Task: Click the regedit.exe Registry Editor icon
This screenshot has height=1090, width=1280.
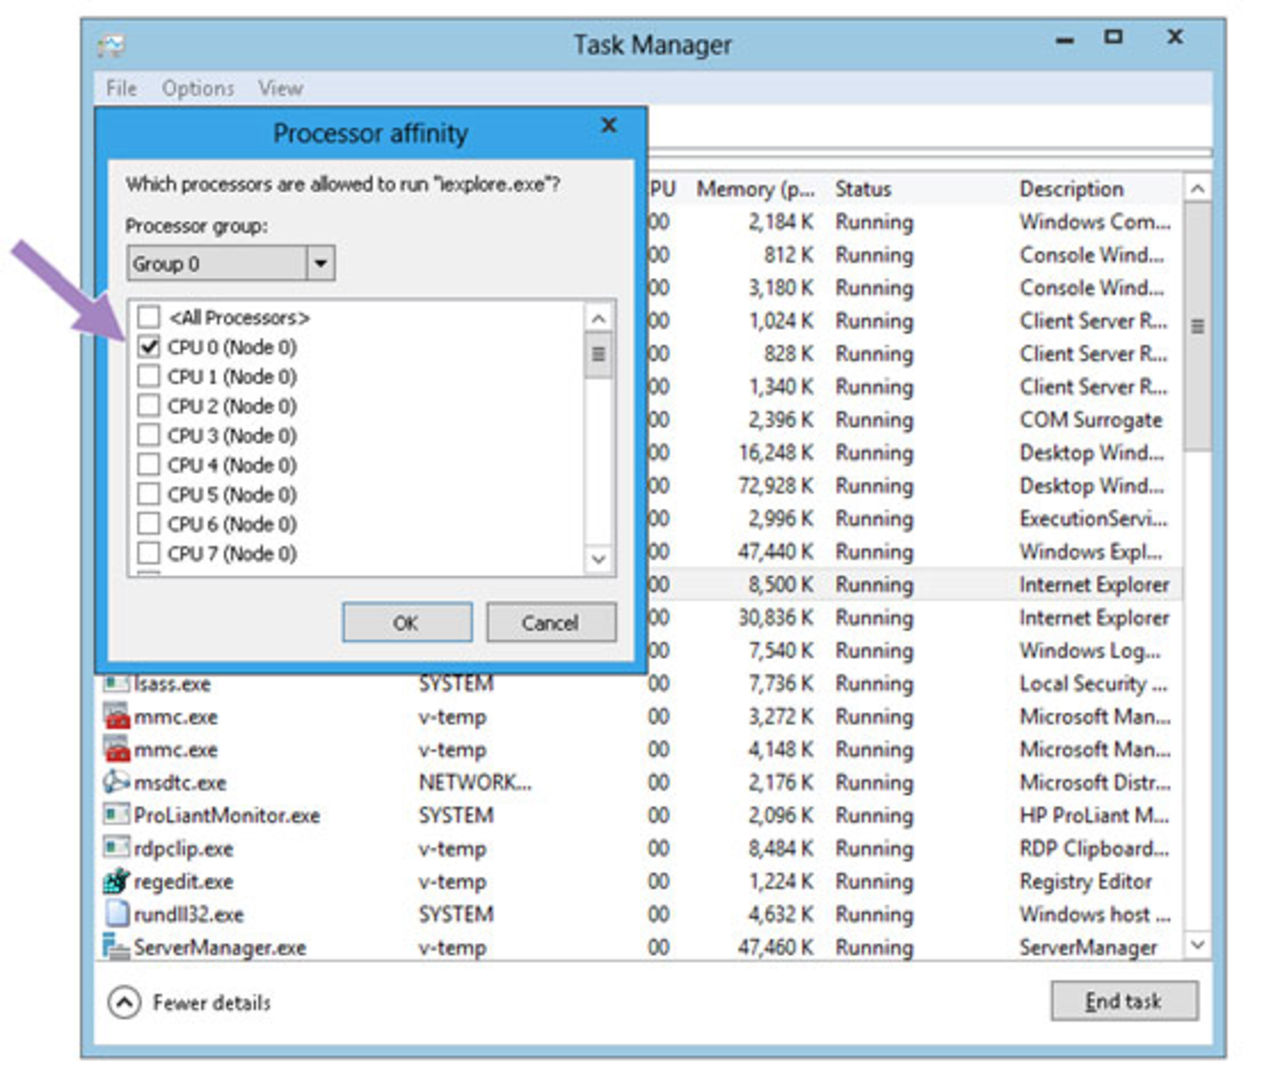Action: (x=116, y=882)
